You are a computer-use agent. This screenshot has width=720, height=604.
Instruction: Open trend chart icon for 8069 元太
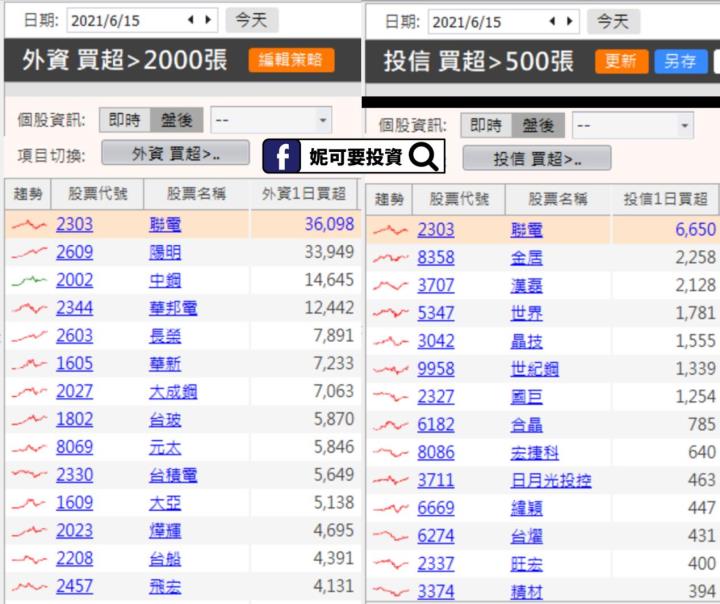(28, 447)
